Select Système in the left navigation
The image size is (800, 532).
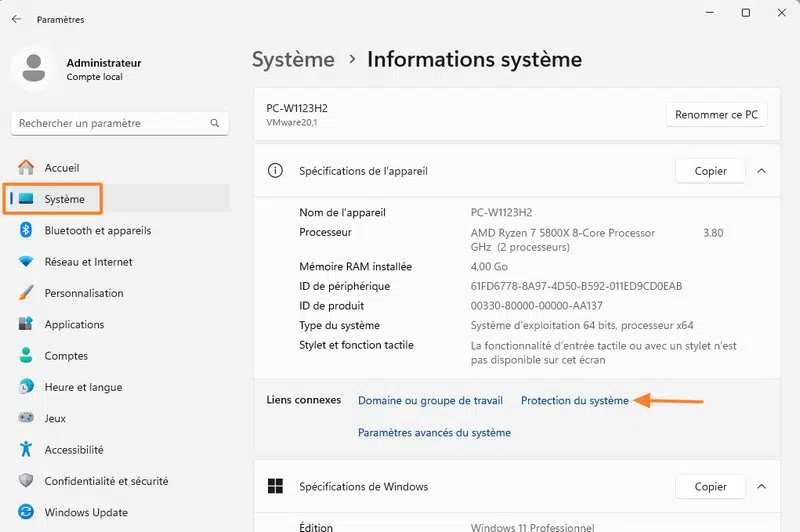[65, 199]
